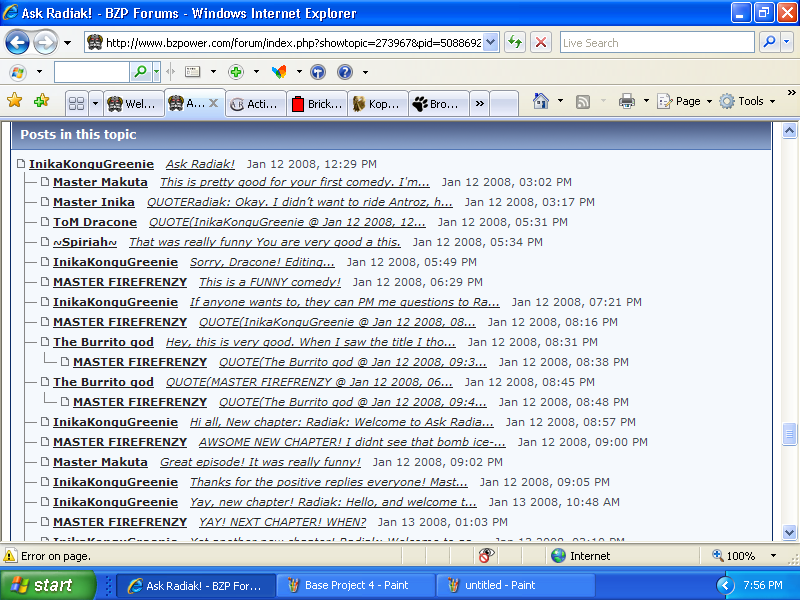Viewport: 800px width, 600px height.
Task: Click the Add to Favorites icon
Action: (41, 101)
